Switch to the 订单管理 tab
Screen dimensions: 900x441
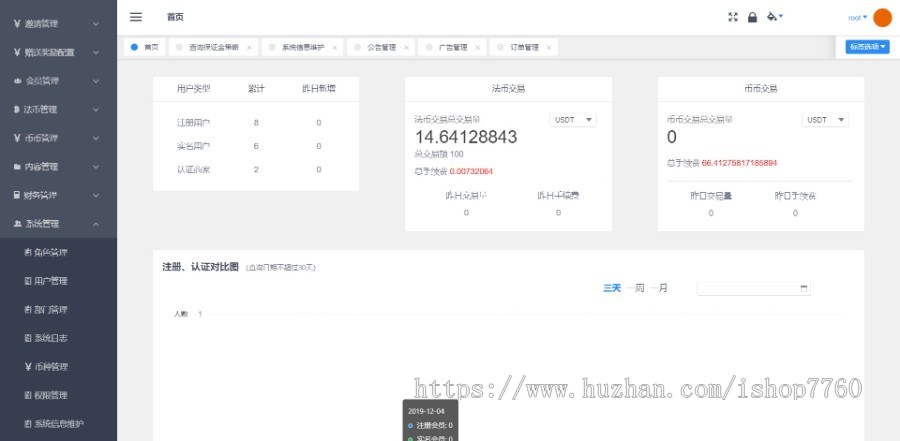524,48
